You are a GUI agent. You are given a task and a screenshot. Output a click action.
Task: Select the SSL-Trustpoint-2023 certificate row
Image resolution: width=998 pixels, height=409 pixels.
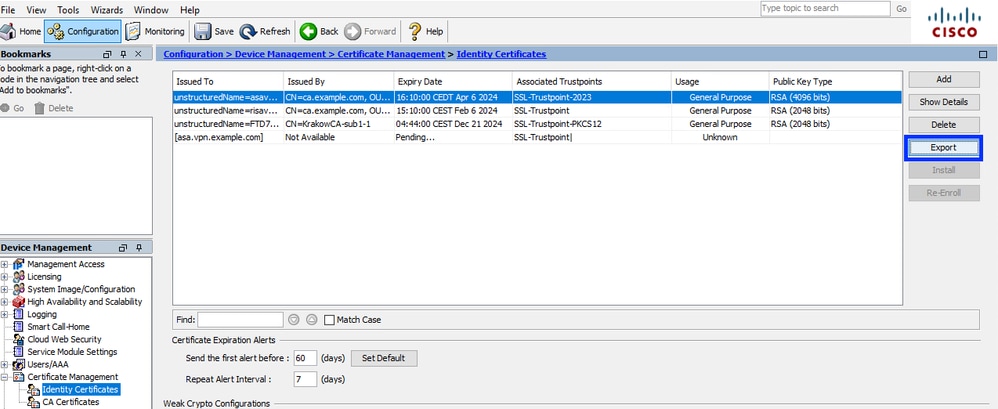click(537, 97)
